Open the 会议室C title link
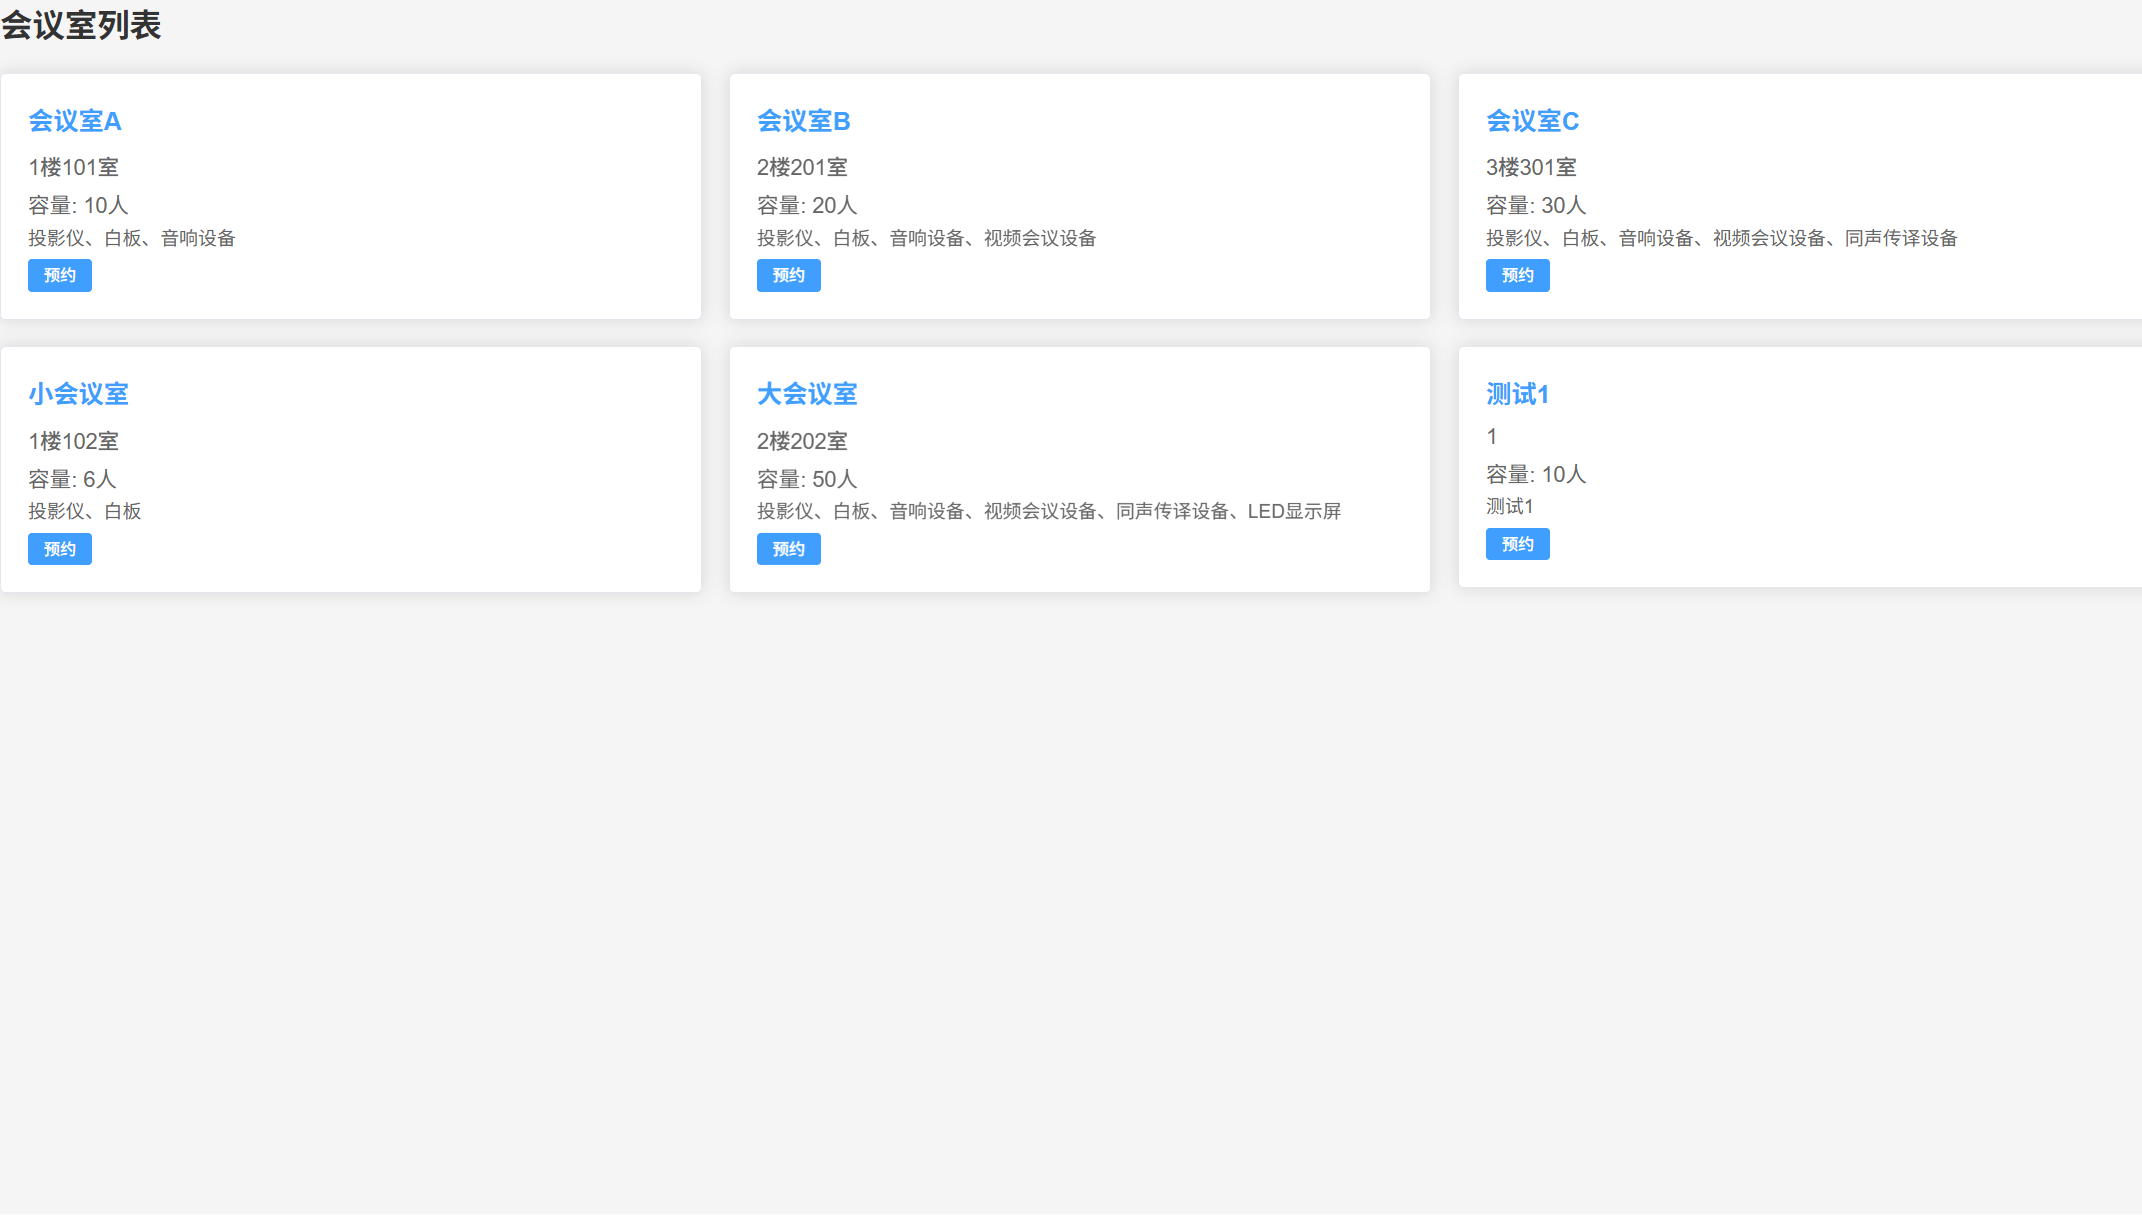The height and width of the screenshot is (1215, 2142). point(1532,121)
